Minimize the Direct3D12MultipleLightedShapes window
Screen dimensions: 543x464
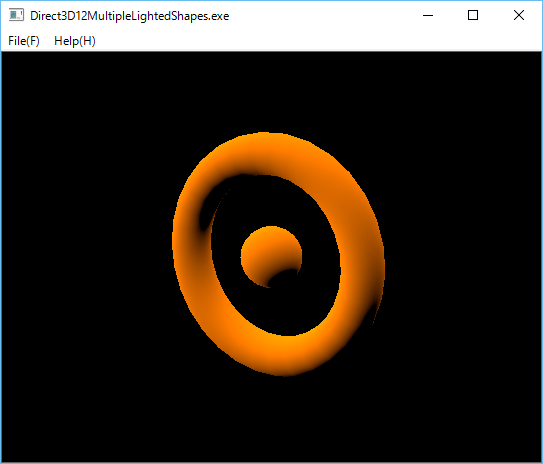pos(428,15)
